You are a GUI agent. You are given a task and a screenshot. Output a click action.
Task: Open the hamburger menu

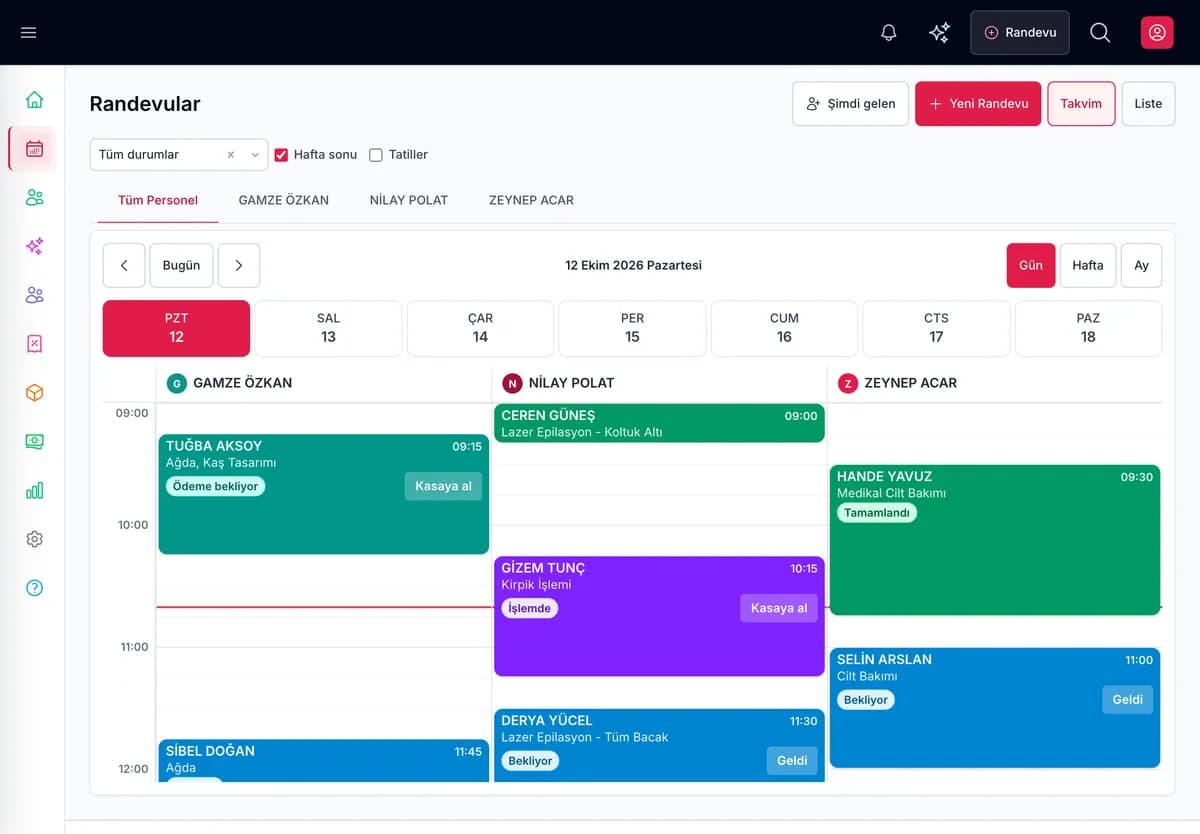[28, 33]
